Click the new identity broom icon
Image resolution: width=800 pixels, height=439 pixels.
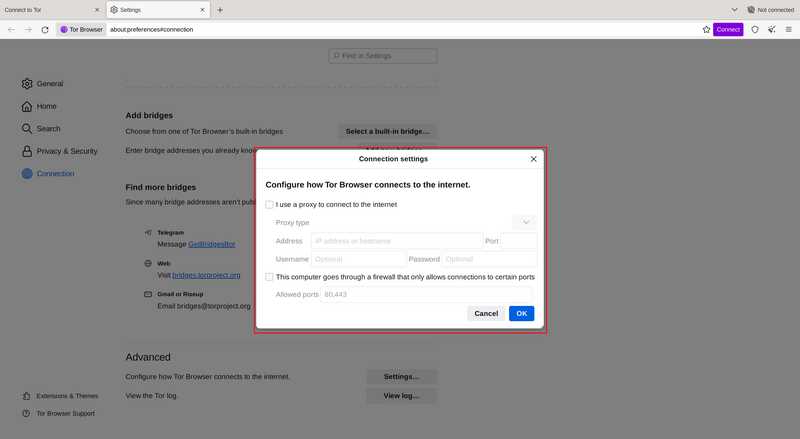772,30
